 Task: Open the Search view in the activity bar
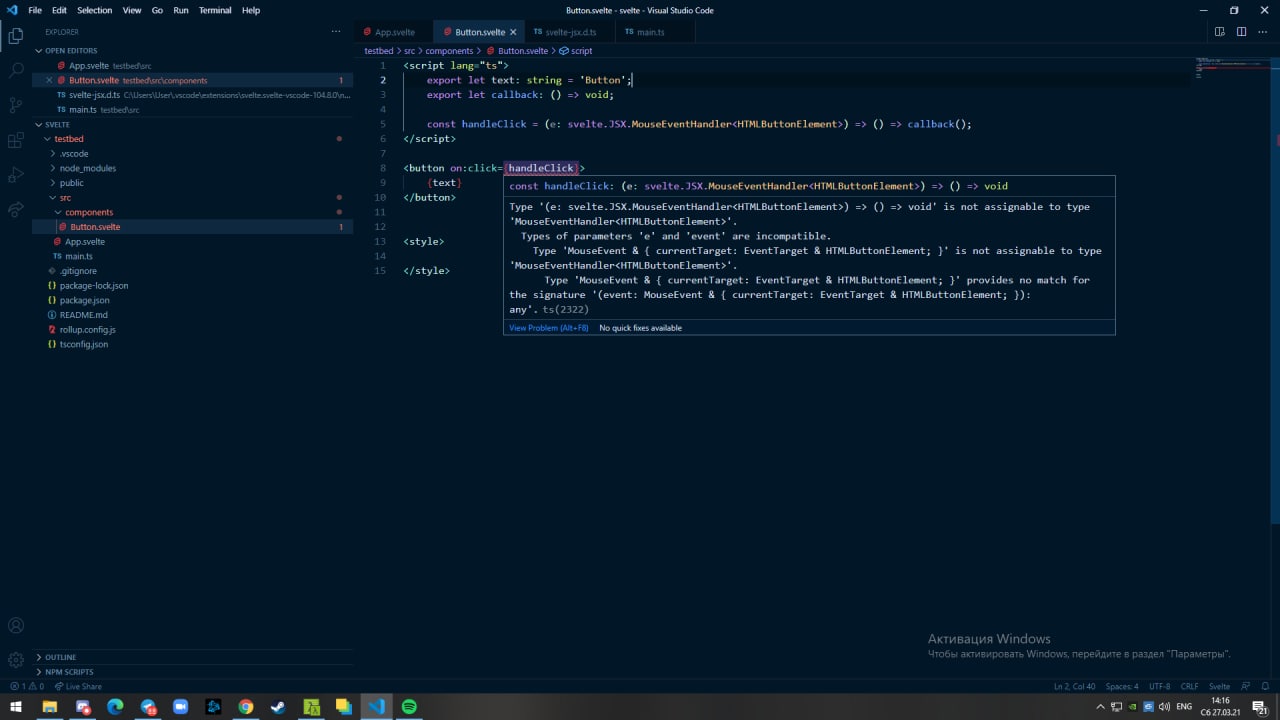[x=16, y=70]
